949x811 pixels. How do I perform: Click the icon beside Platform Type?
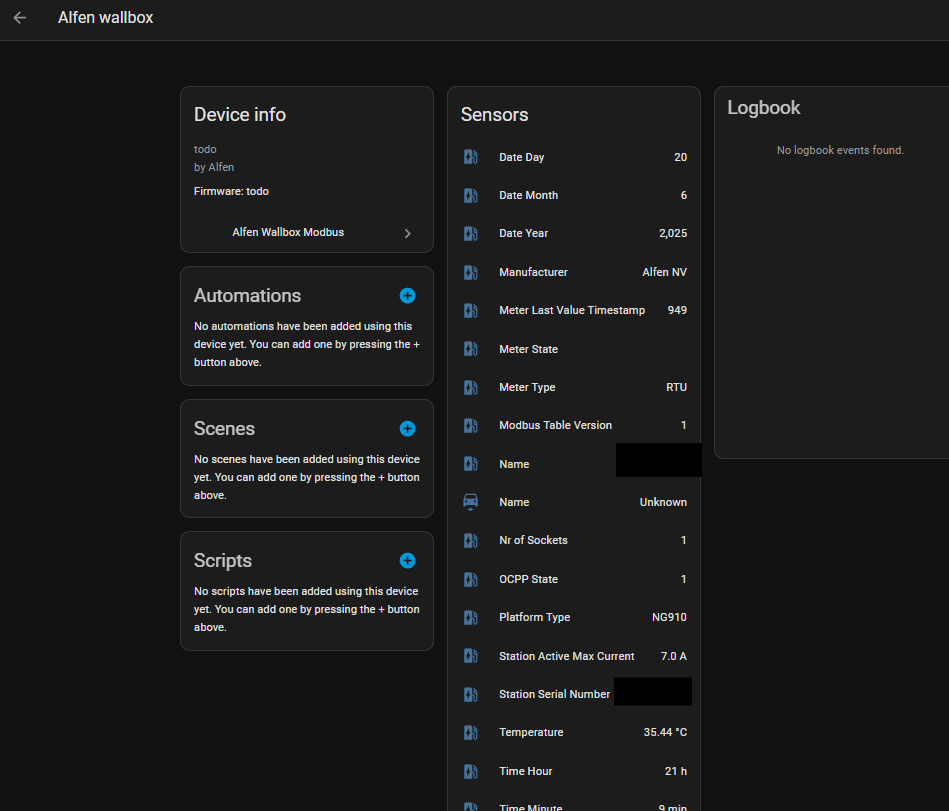tap(471, 617)
